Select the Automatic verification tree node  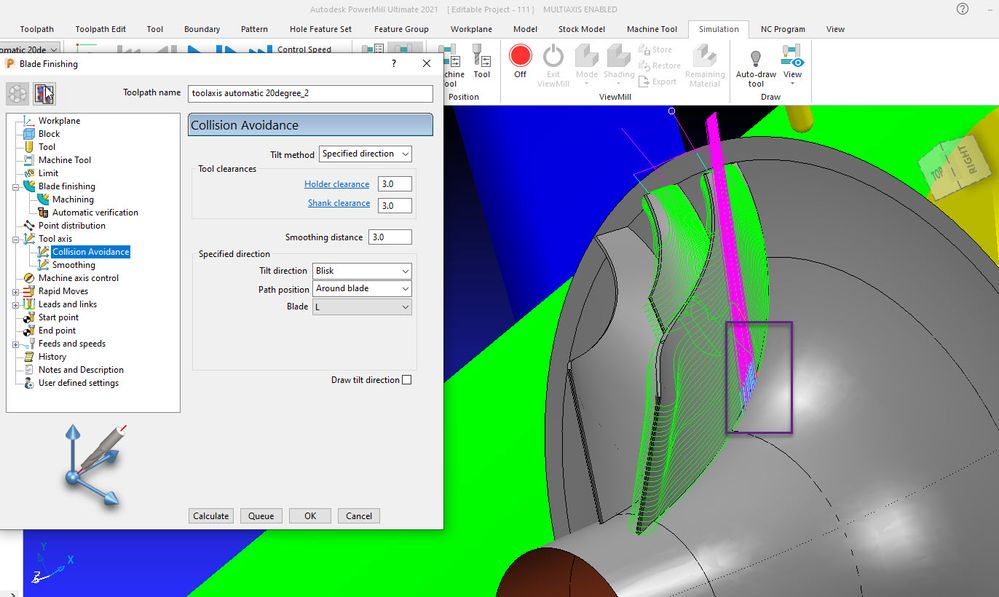[95, 212]
